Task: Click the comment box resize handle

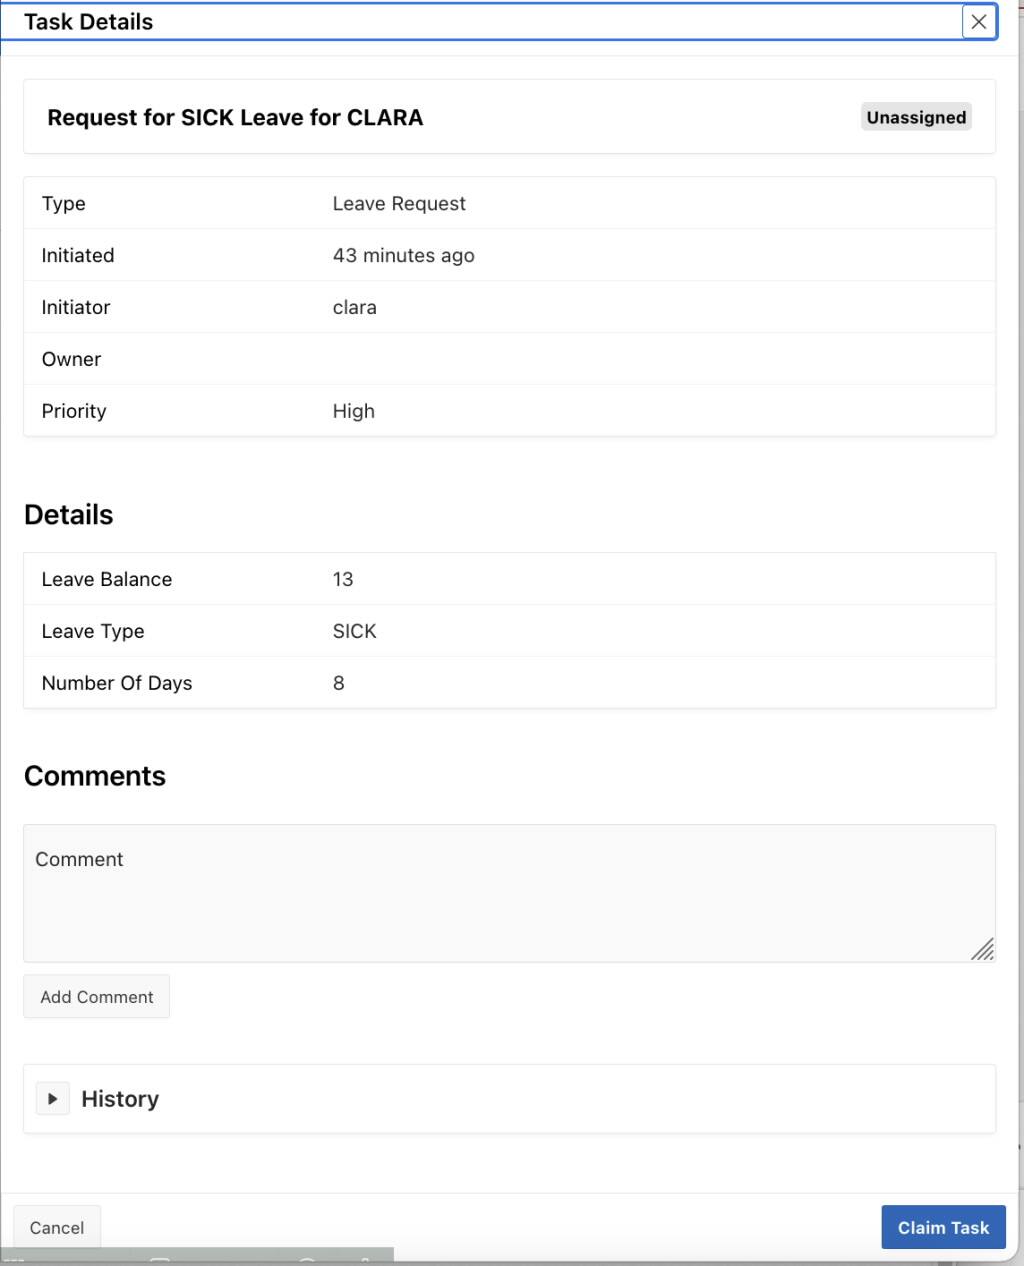Action: [x=982, y=949]
